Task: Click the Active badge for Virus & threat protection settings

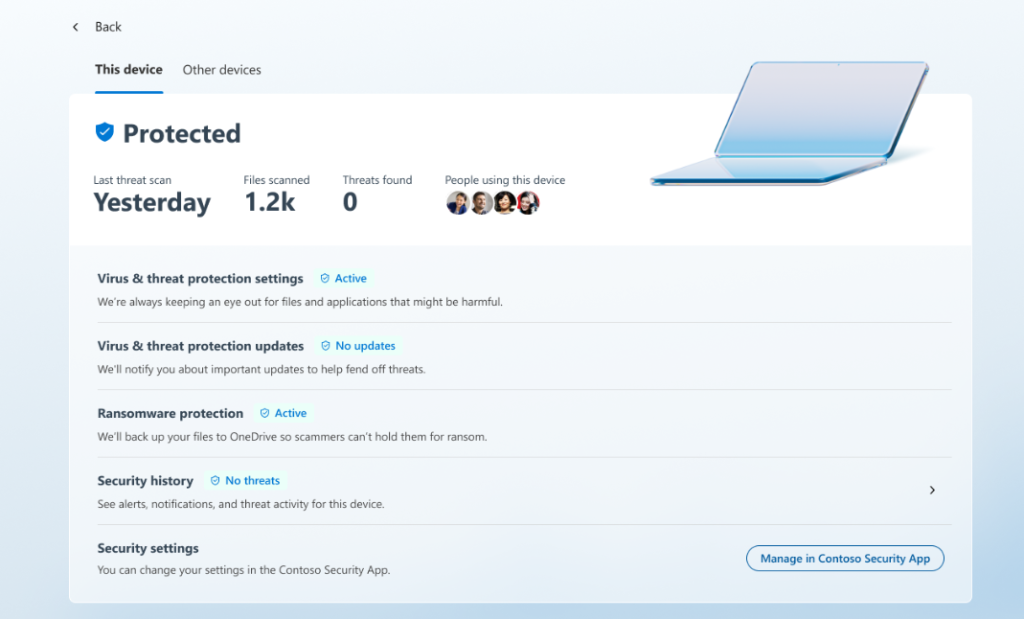Action: 343,279
